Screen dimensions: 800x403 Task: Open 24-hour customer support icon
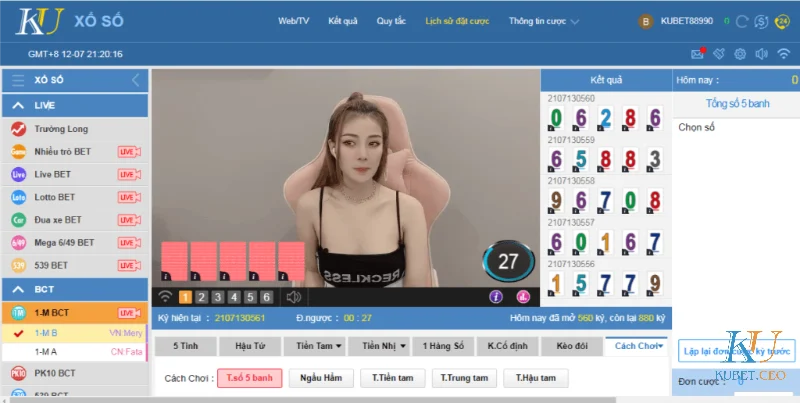coord(783,20)
